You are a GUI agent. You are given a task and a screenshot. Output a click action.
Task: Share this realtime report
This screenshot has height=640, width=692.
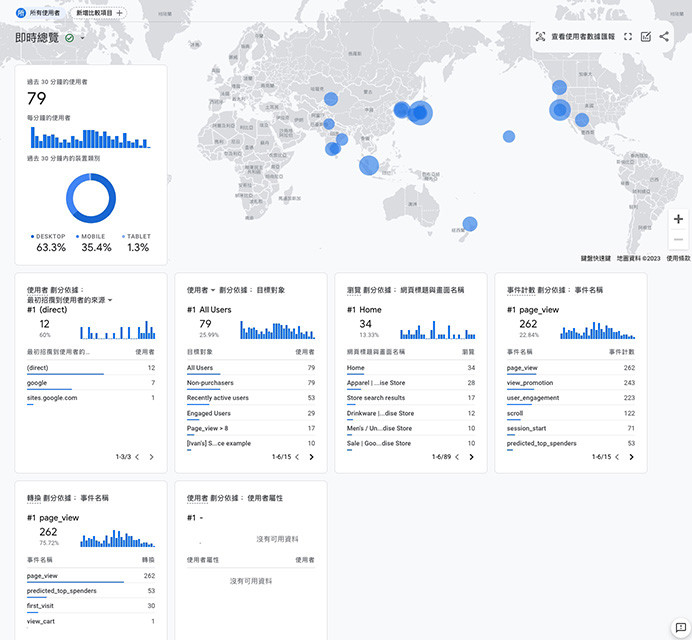[x=664, y=37]
